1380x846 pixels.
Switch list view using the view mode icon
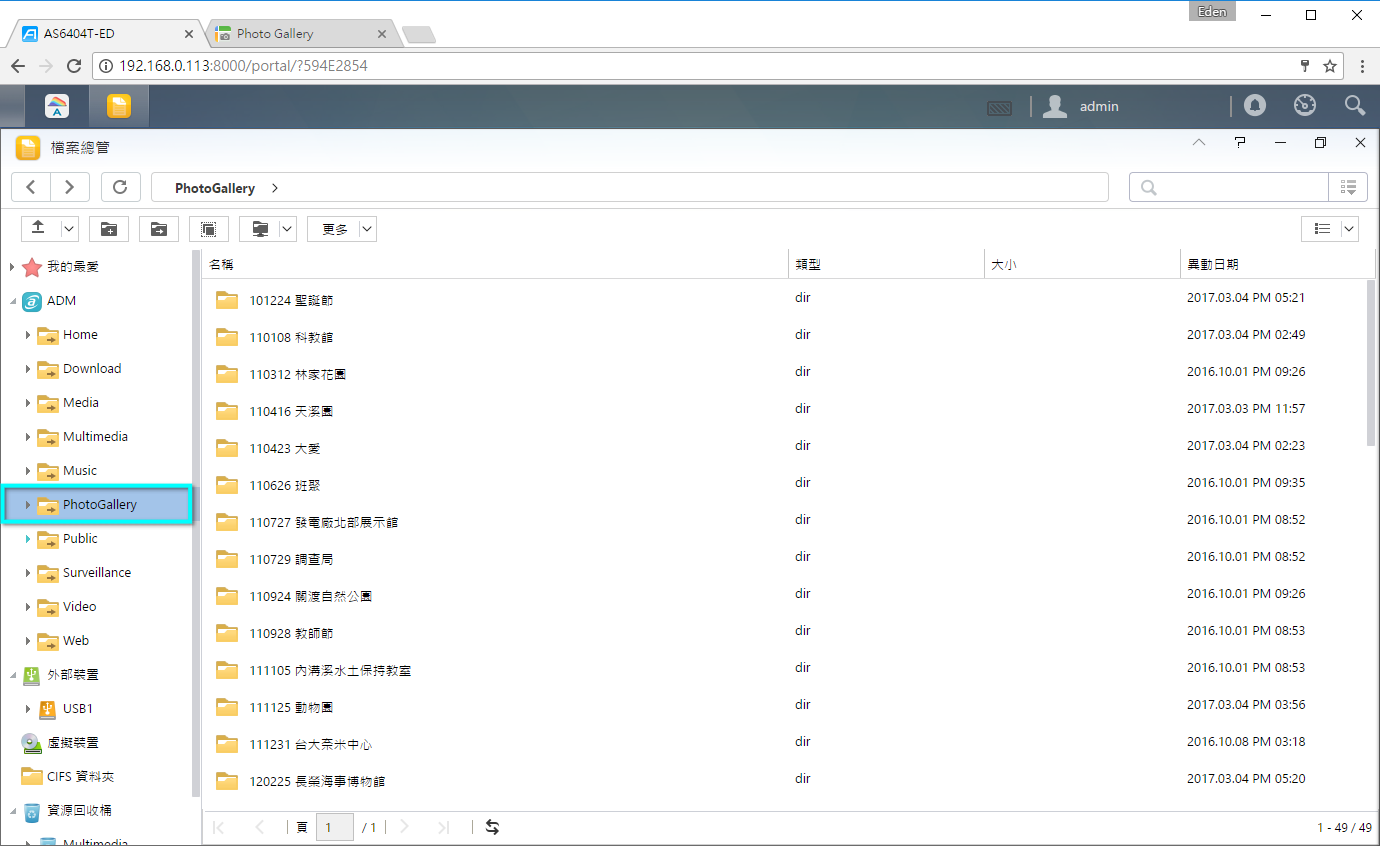tap(1322, 229)
